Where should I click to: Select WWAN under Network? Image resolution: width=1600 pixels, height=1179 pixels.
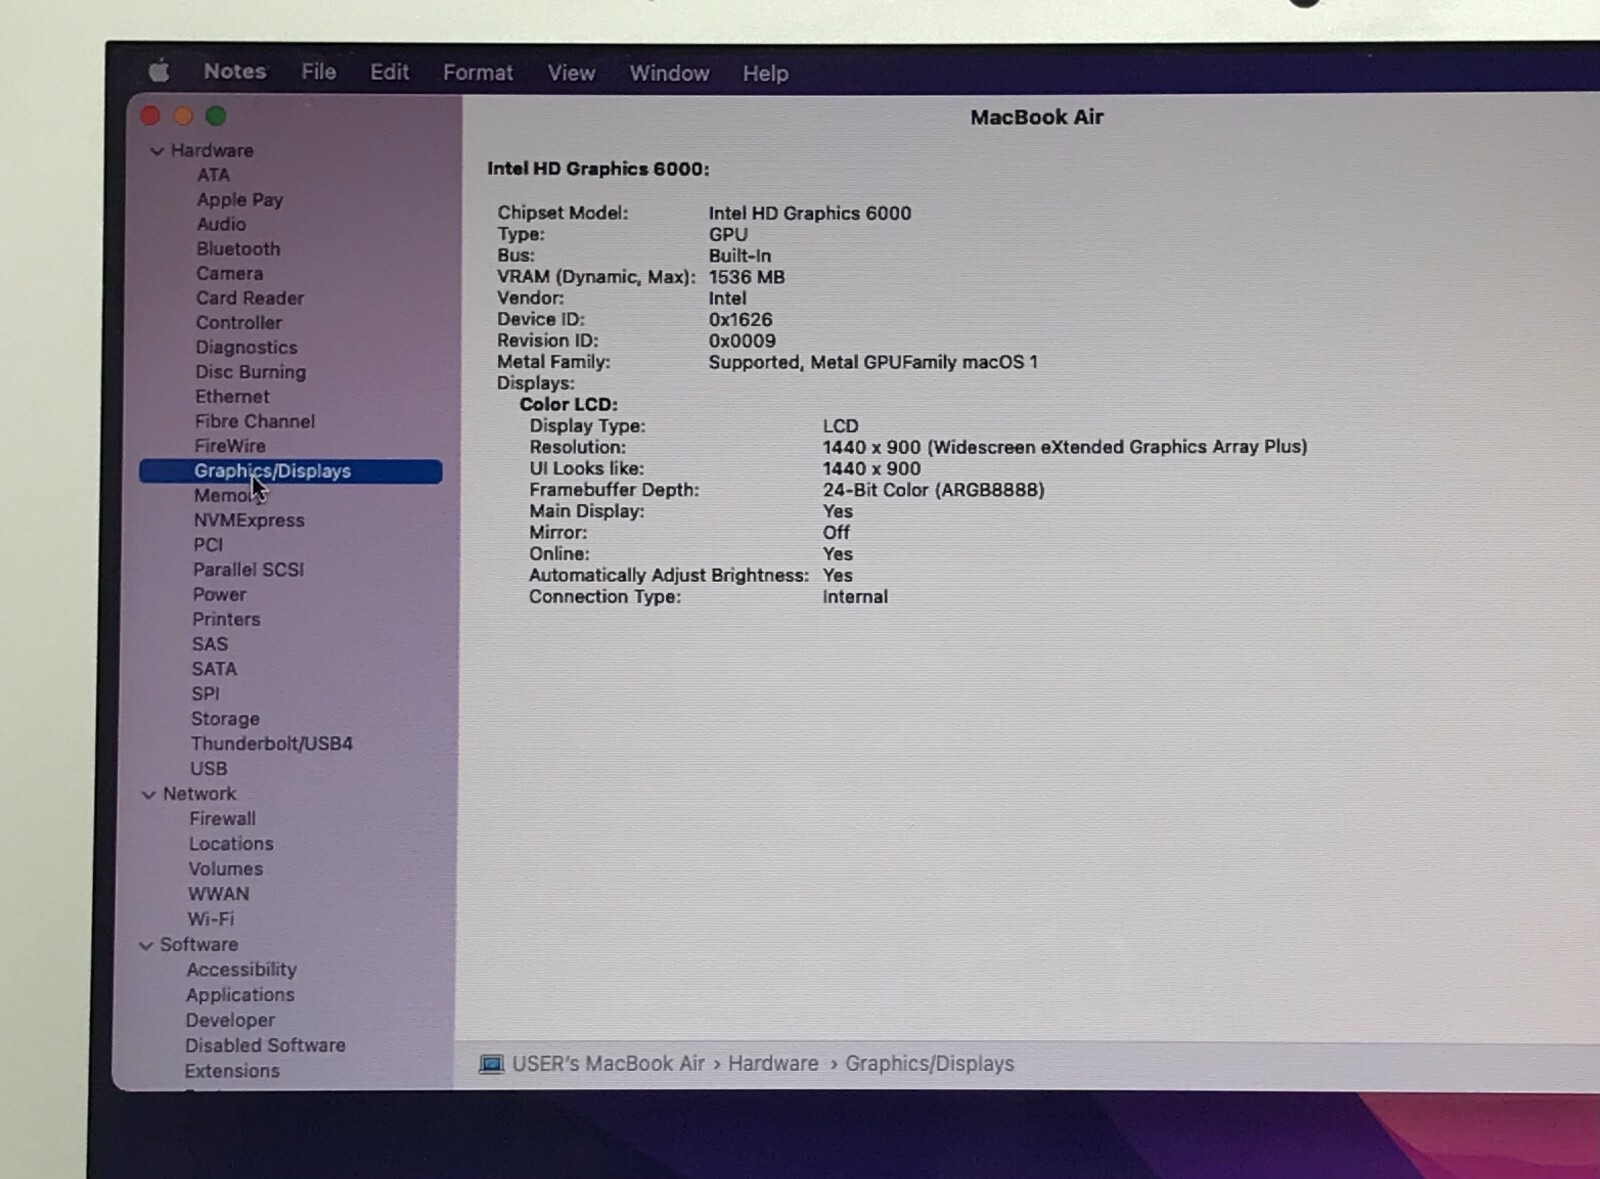(218, 894)
